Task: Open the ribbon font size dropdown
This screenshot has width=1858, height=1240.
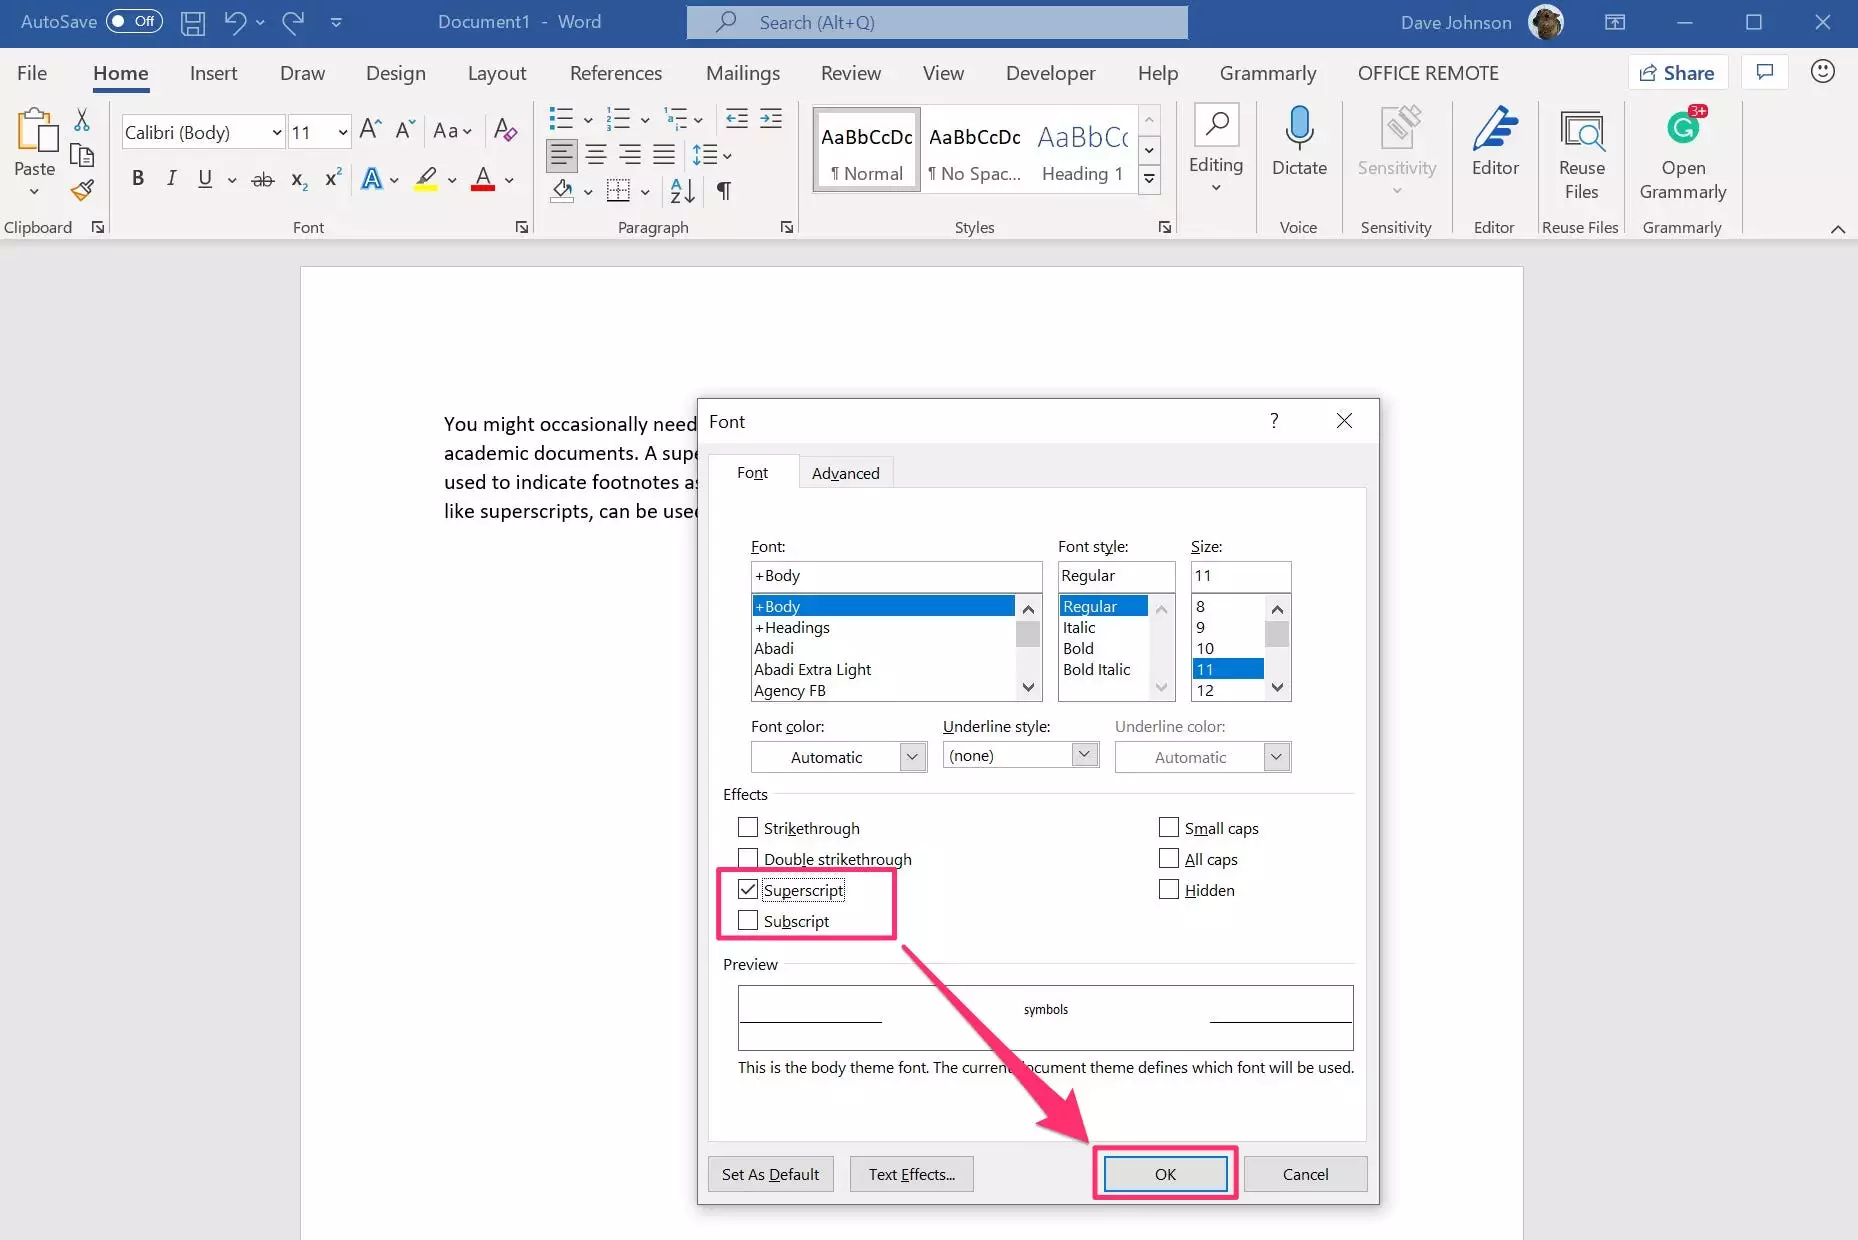Action: click(342, 132)
